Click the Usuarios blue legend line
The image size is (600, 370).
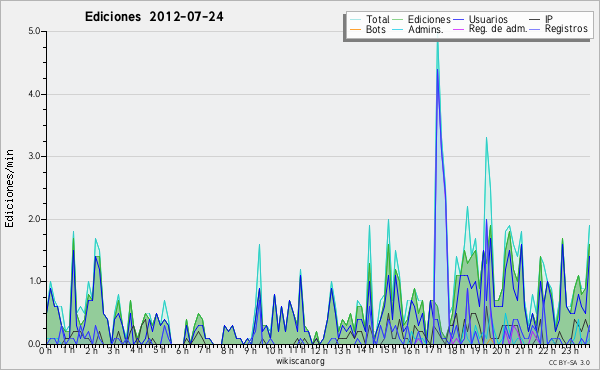coord(459,20)
